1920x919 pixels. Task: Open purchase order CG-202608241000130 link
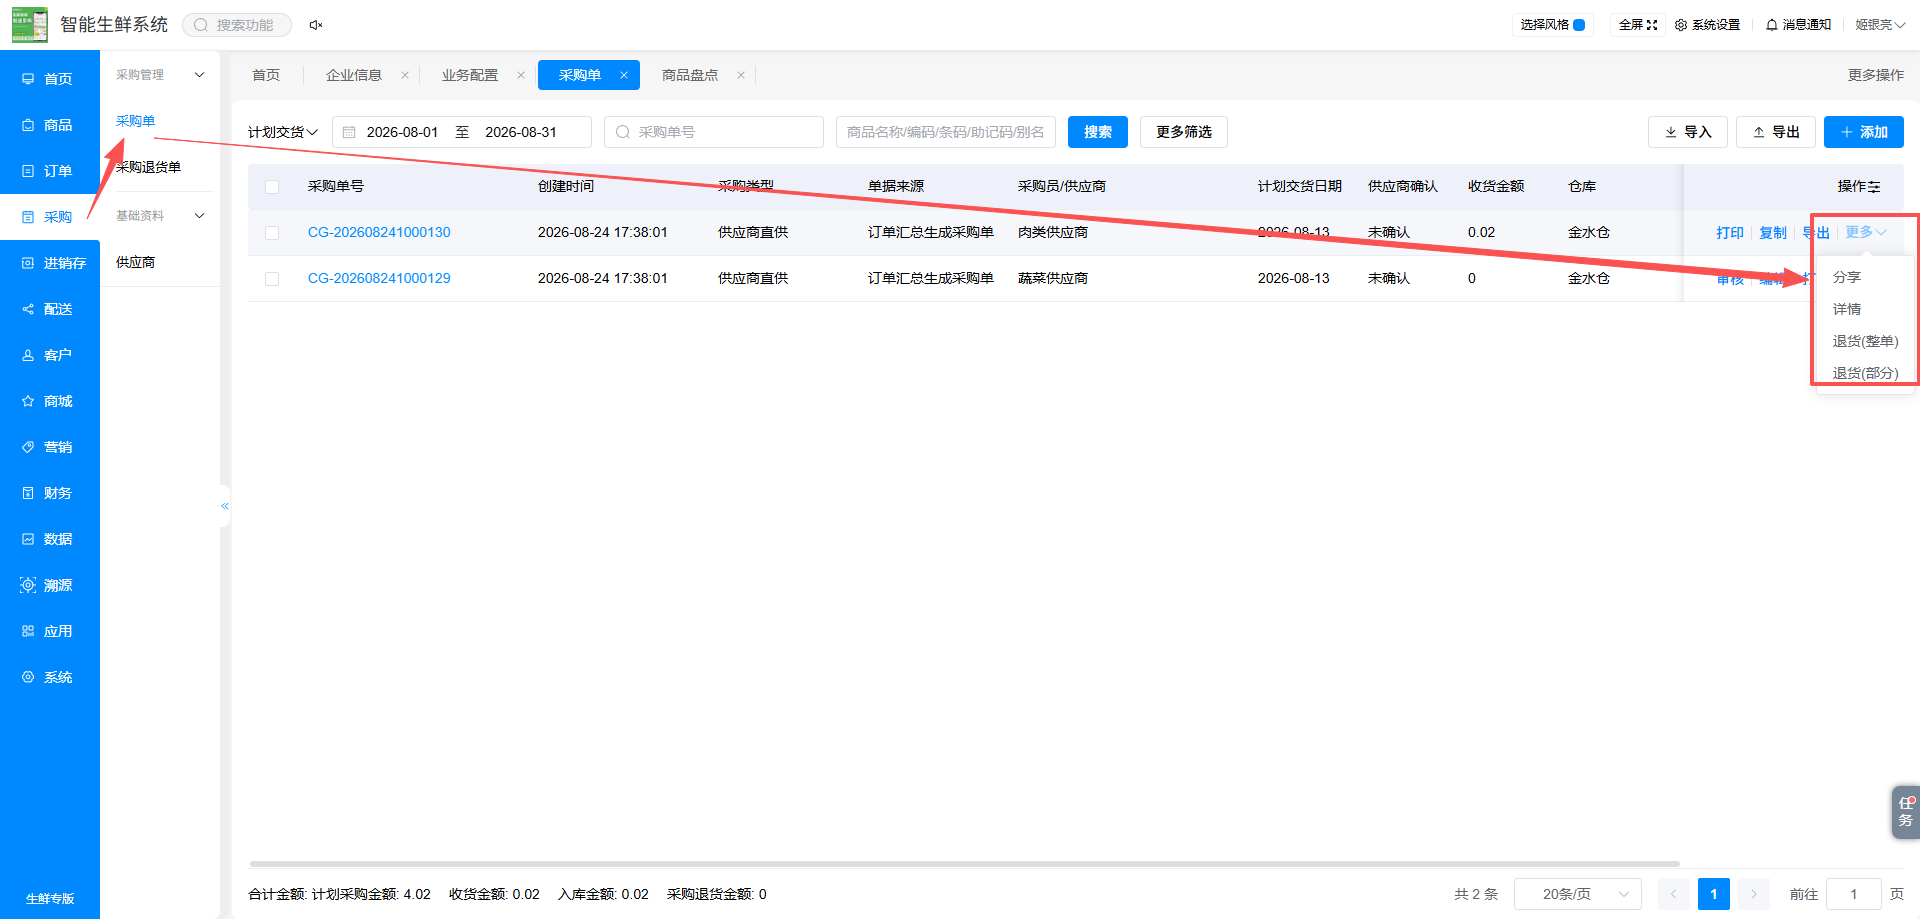(x=379, y=232)
